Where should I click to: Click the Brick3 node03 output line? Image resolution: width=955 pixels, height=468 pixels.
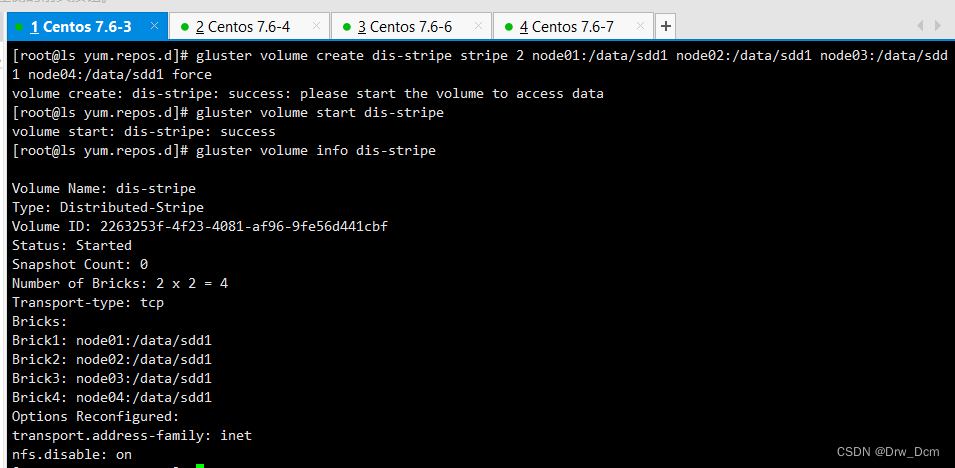[x=111, y=378]
